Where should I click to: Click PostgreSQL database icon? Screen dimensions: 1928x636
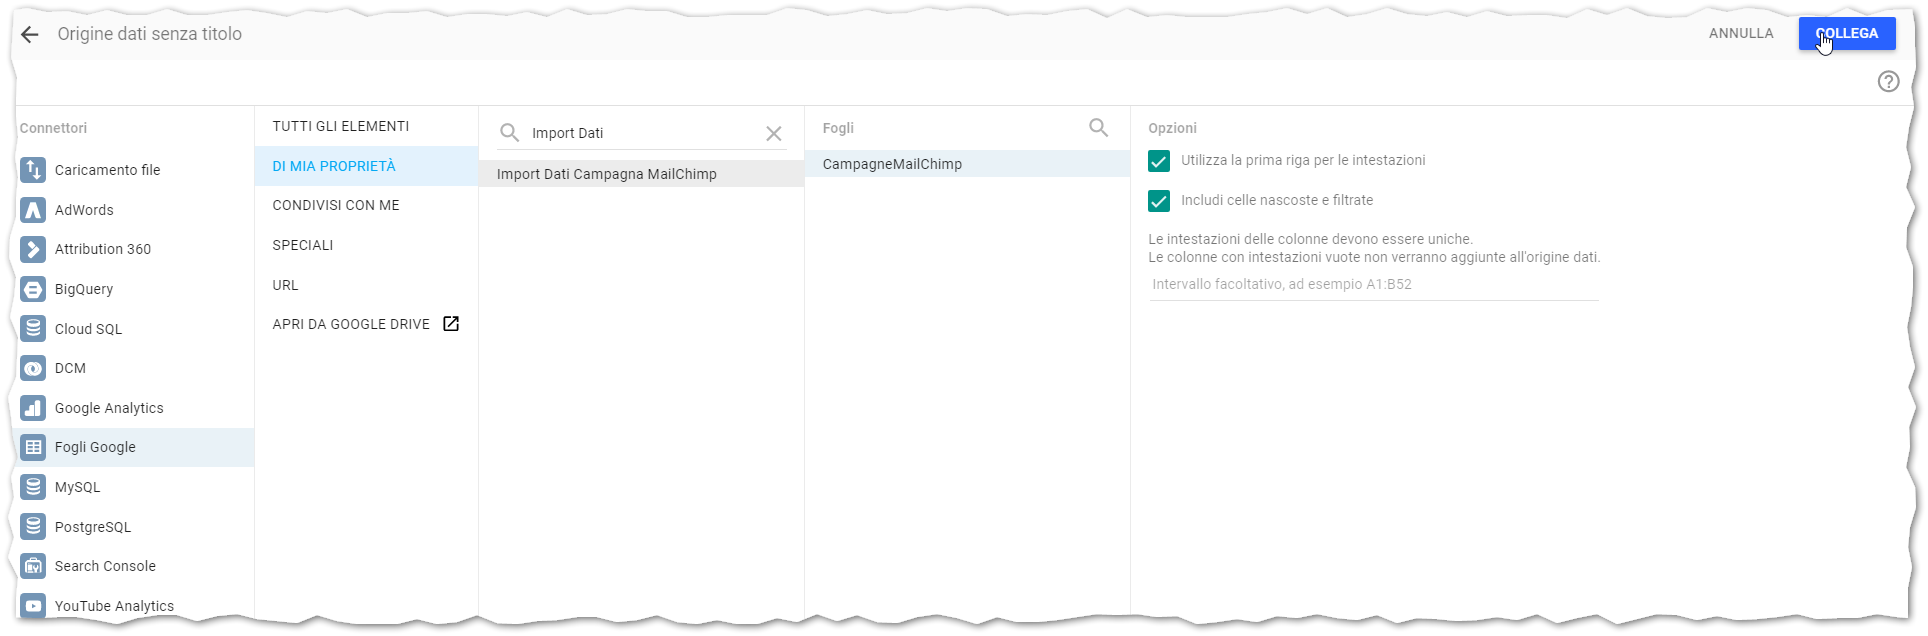[33, 527]
